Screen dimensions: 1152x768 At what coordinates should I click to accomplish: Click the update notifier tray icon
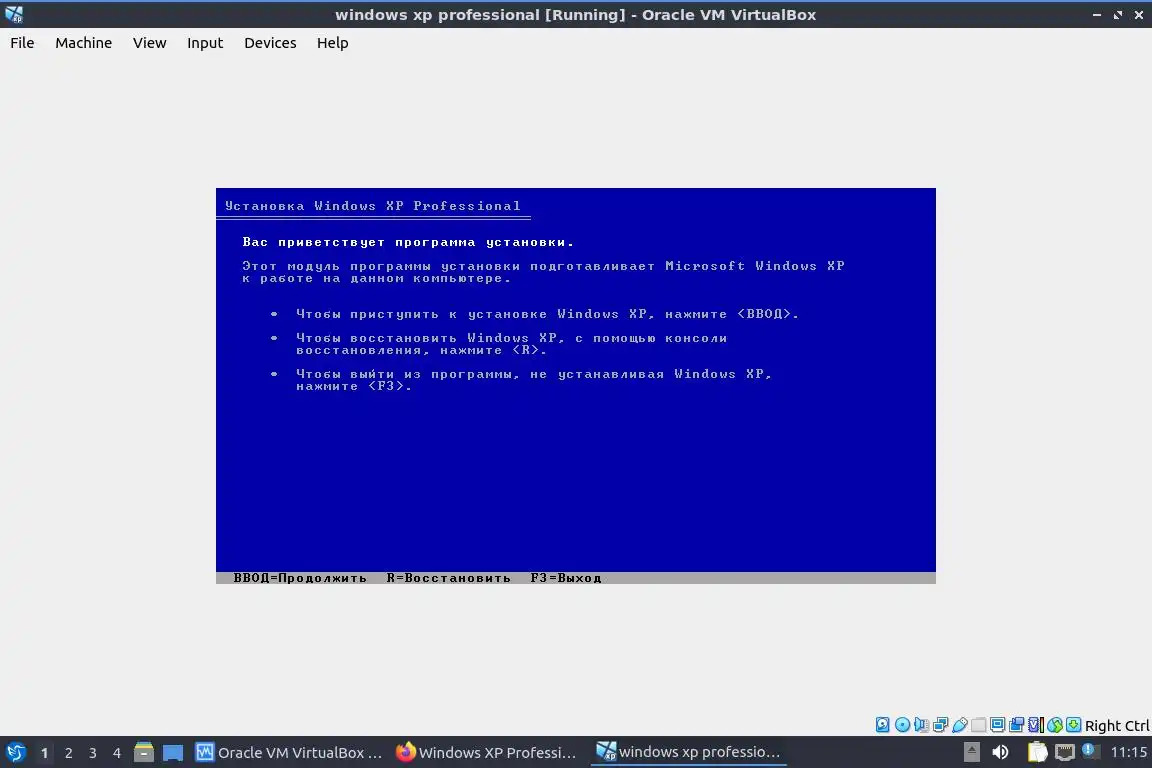coord(1091,750)
